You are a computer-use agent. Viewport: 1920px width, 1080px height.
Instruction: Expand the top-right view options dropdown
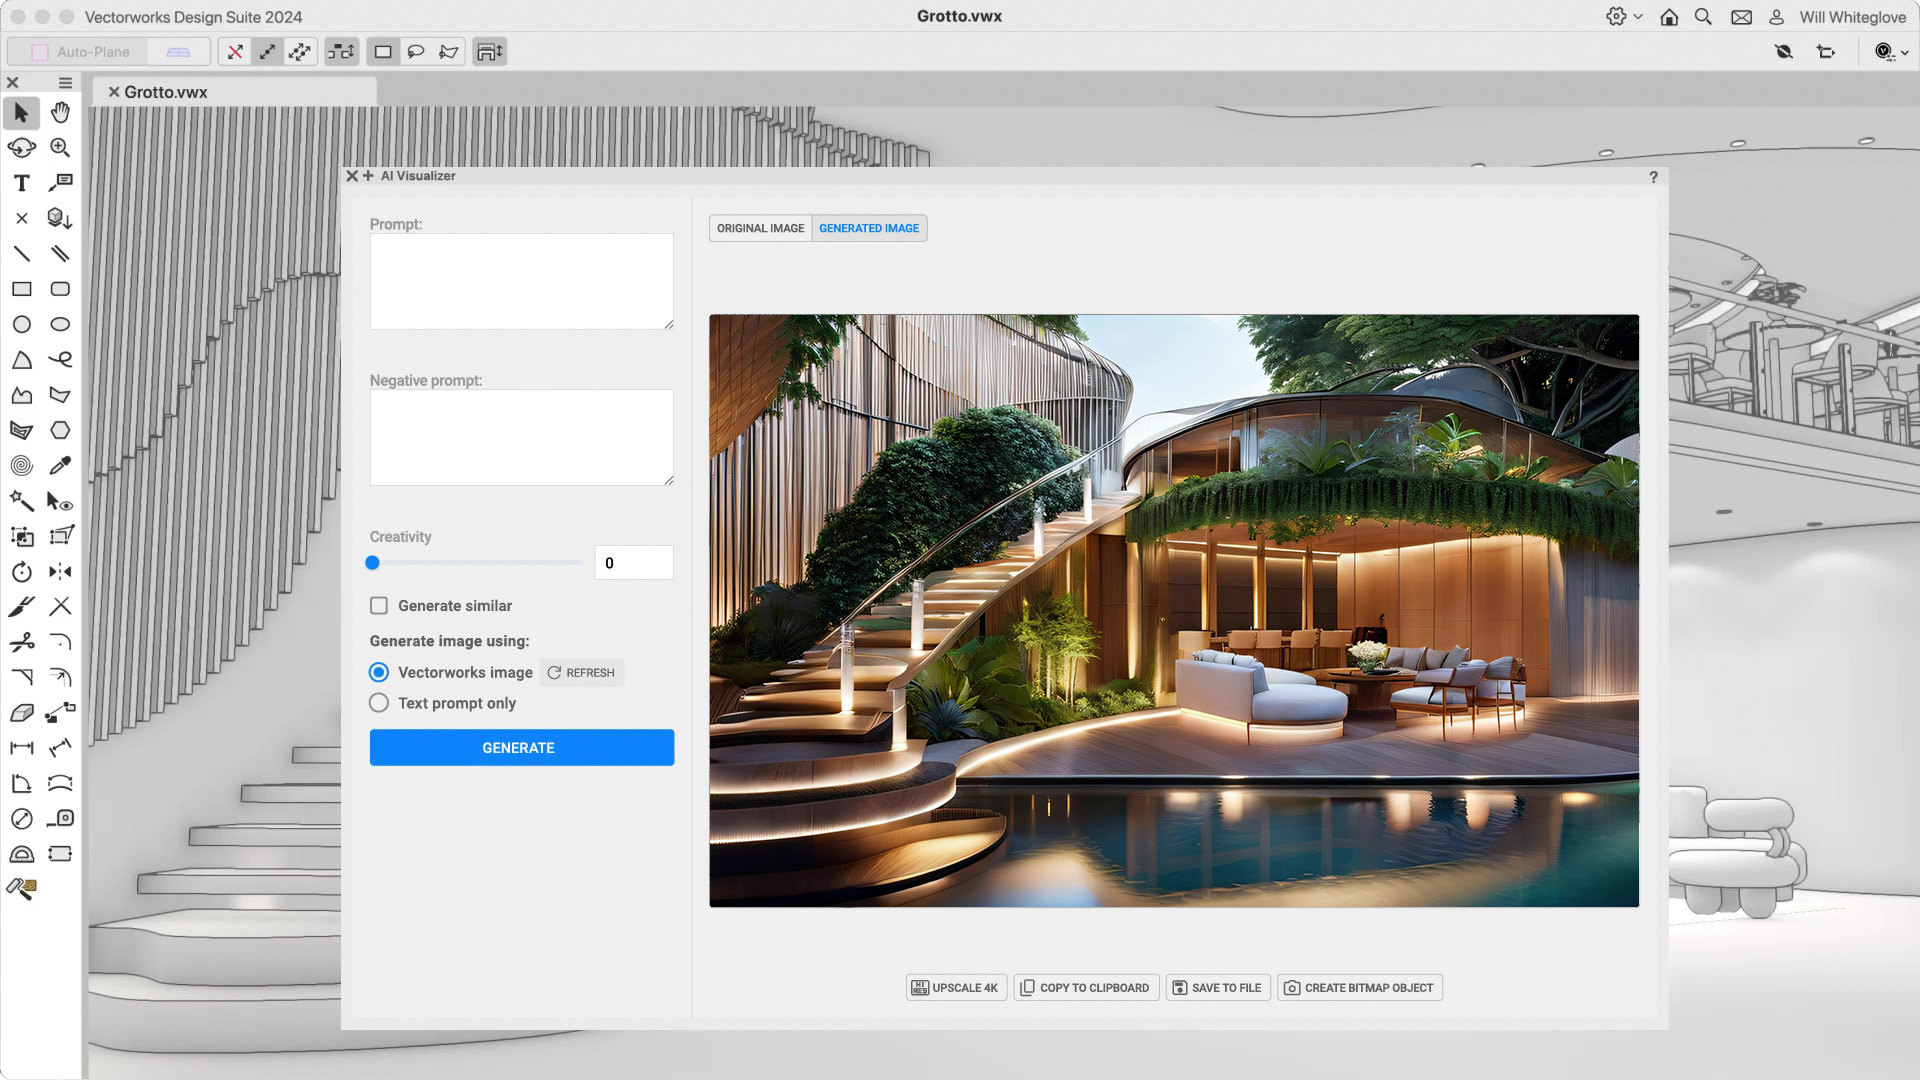1891,52
